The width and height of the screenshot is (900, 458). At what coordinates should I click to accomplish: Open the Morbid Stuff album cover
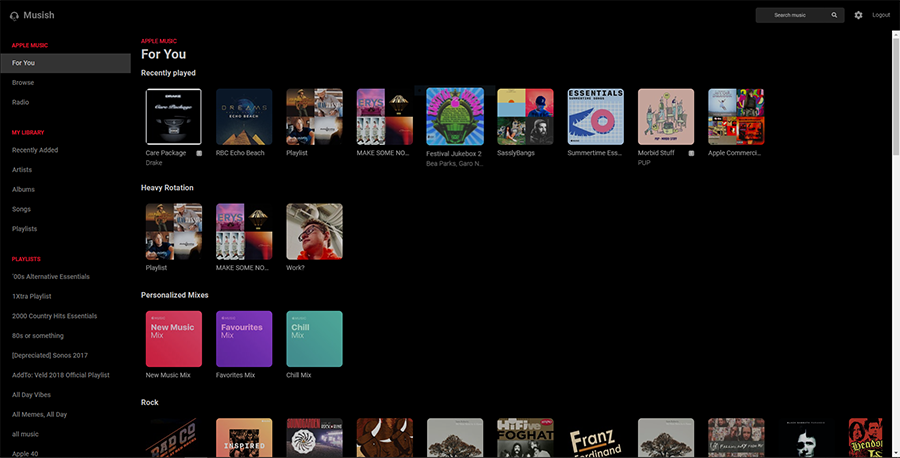tap(666, 117)
